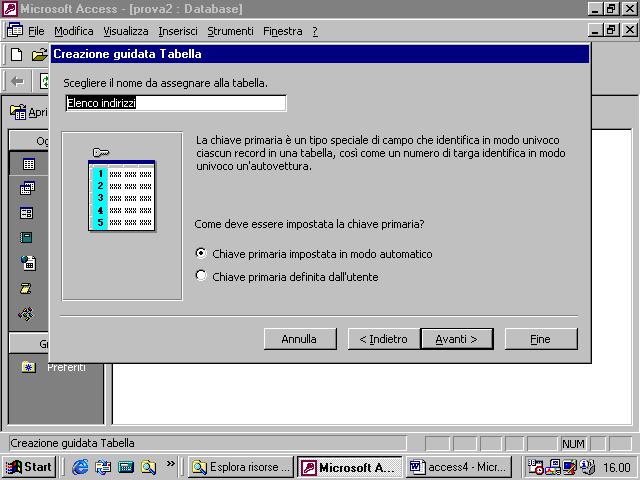Image resolution: width=640 pixels, height=480 pixels.
Task: Open the Windows Start button
Action: (x=29, y=467)
